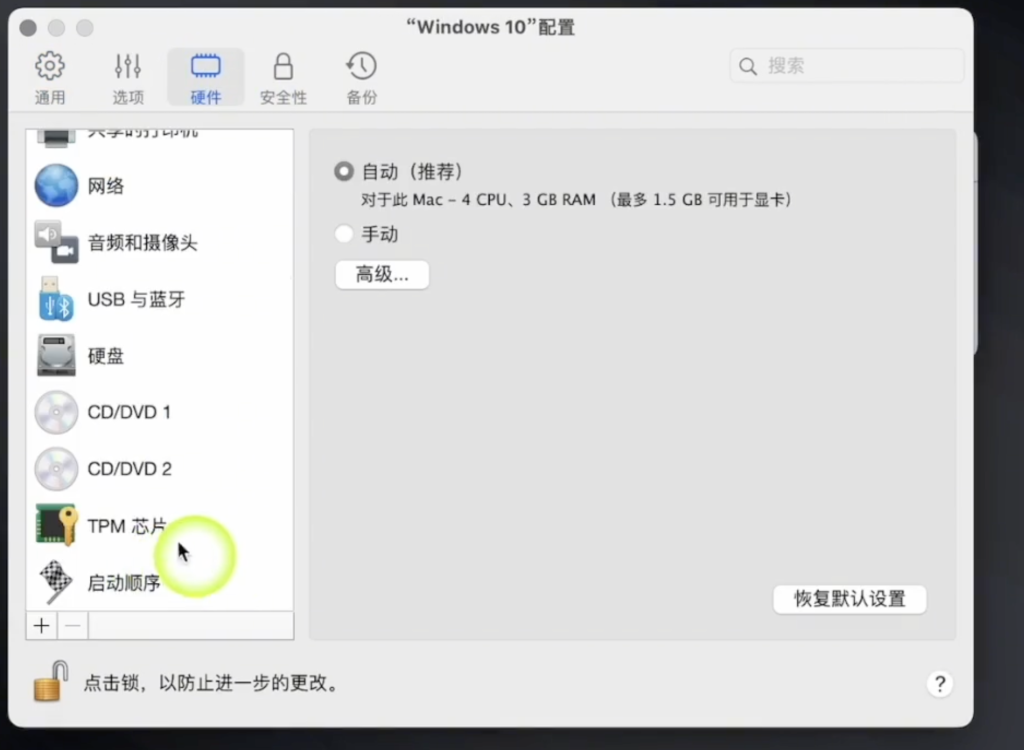Switch to the 选项 options tab
The width and height of the screenshot is (1024, 750).
(127, 78)
